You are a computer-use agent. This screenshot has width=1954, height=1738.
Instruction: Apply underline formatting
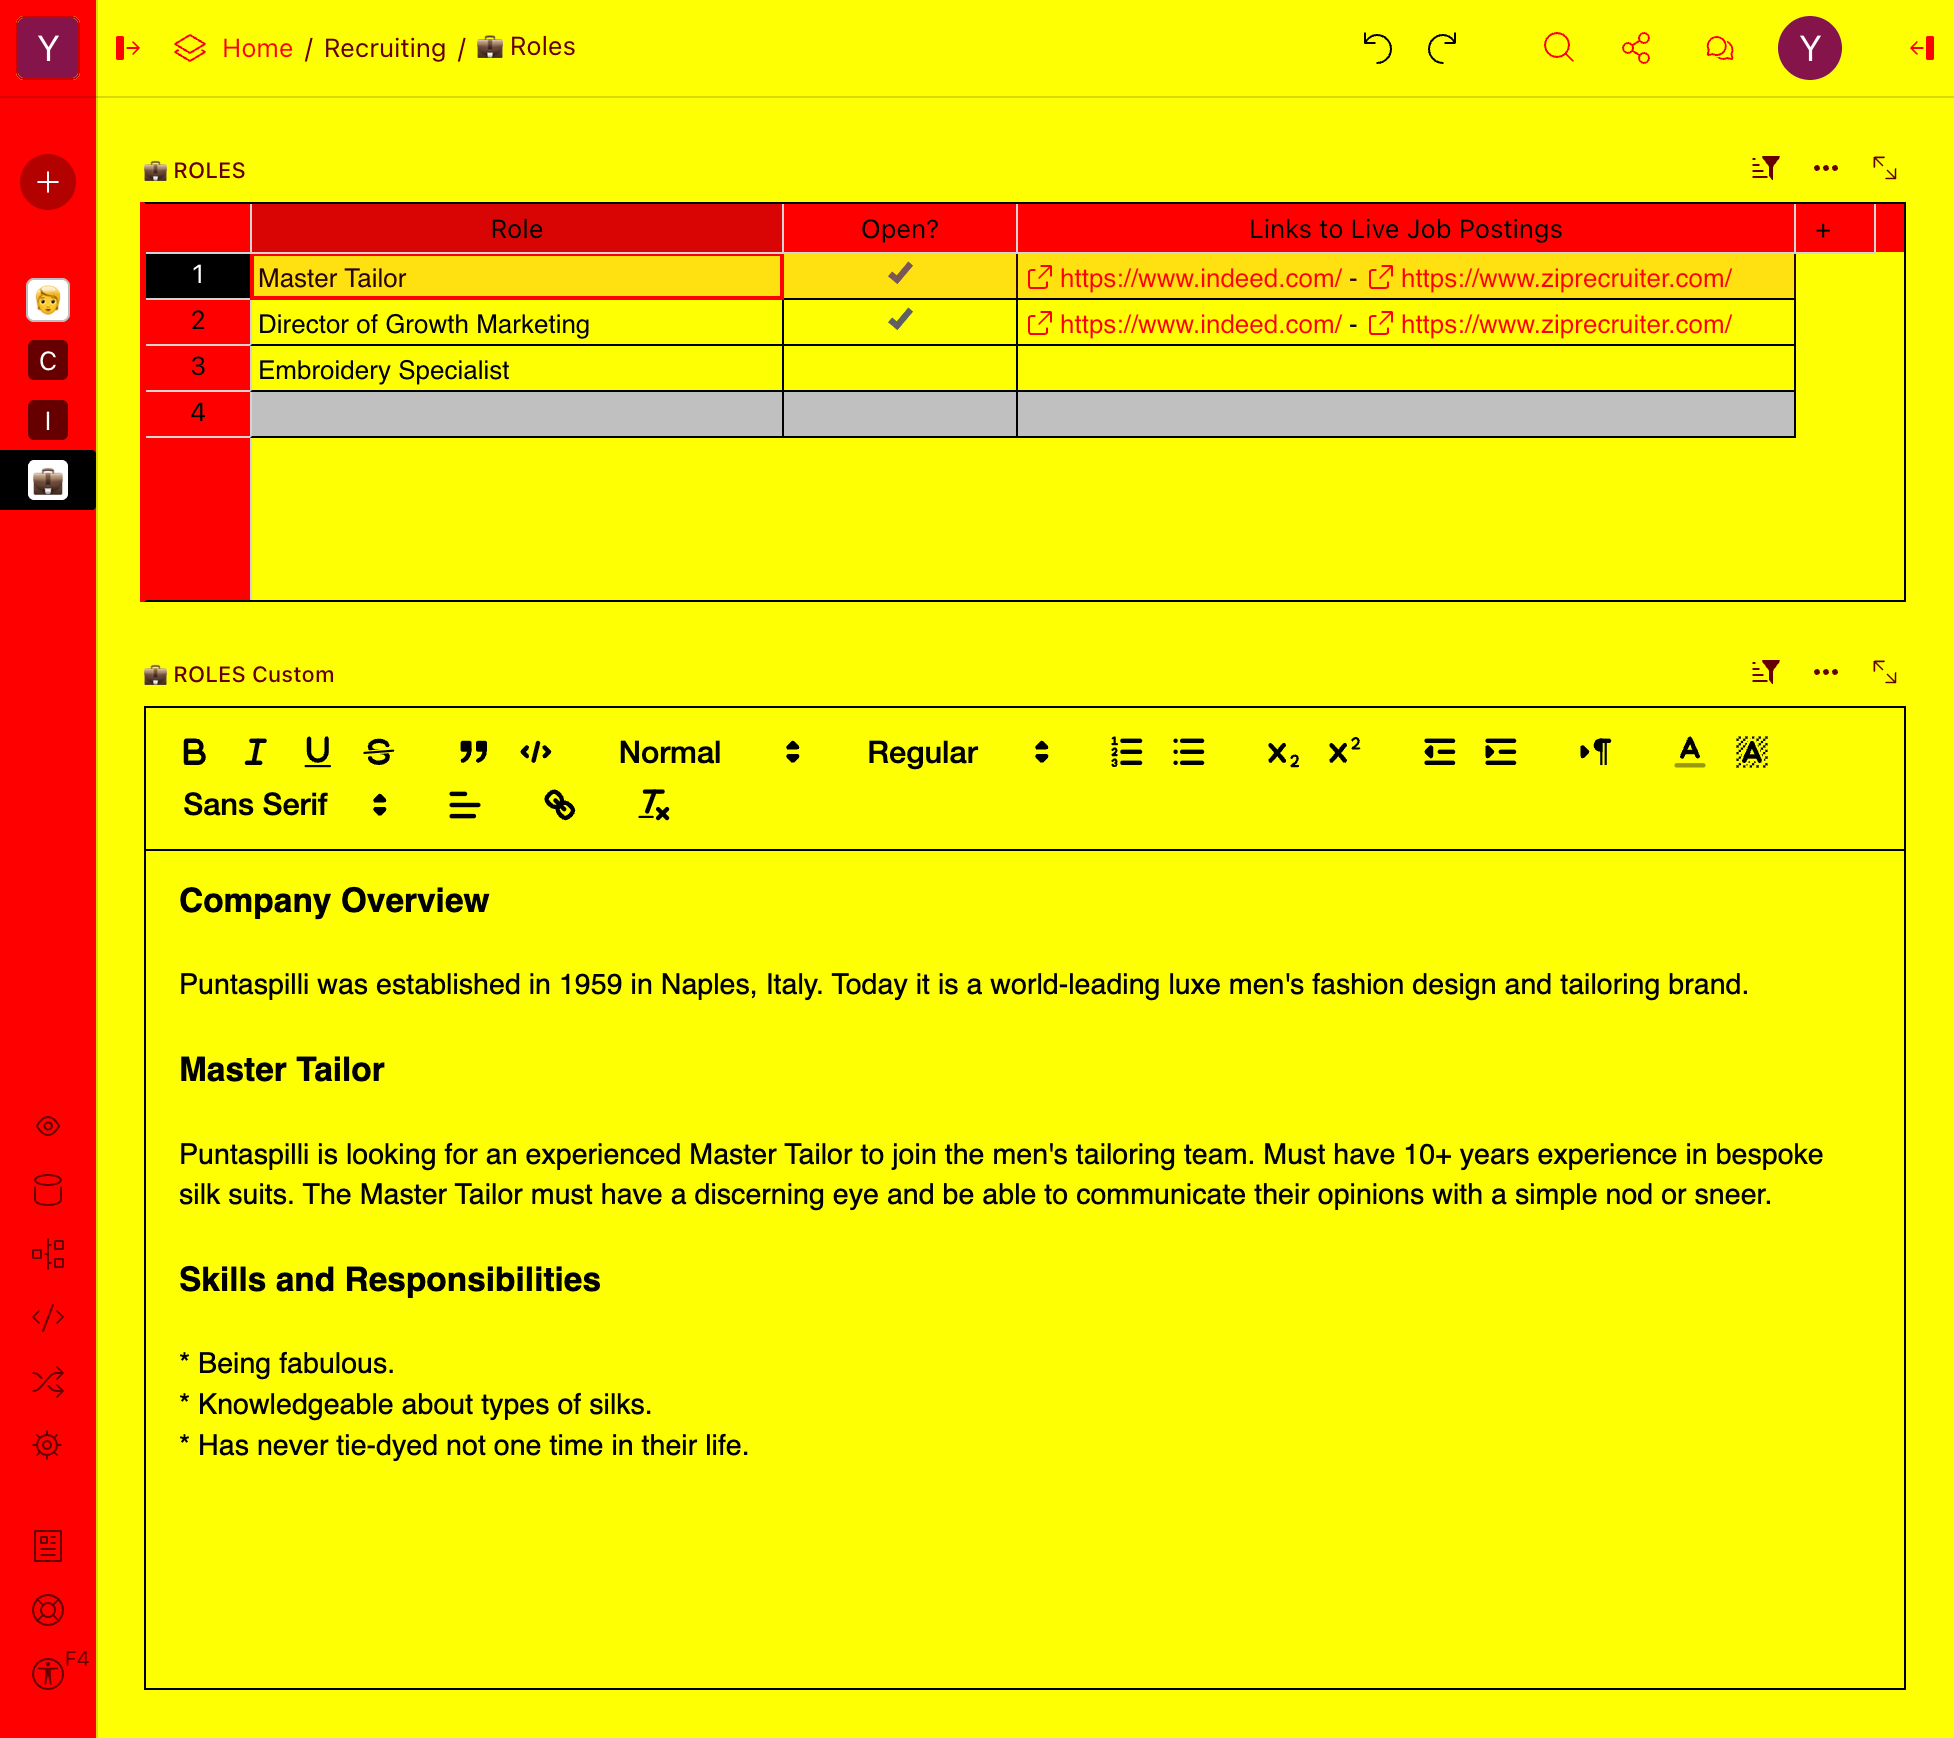click(318, 752)
